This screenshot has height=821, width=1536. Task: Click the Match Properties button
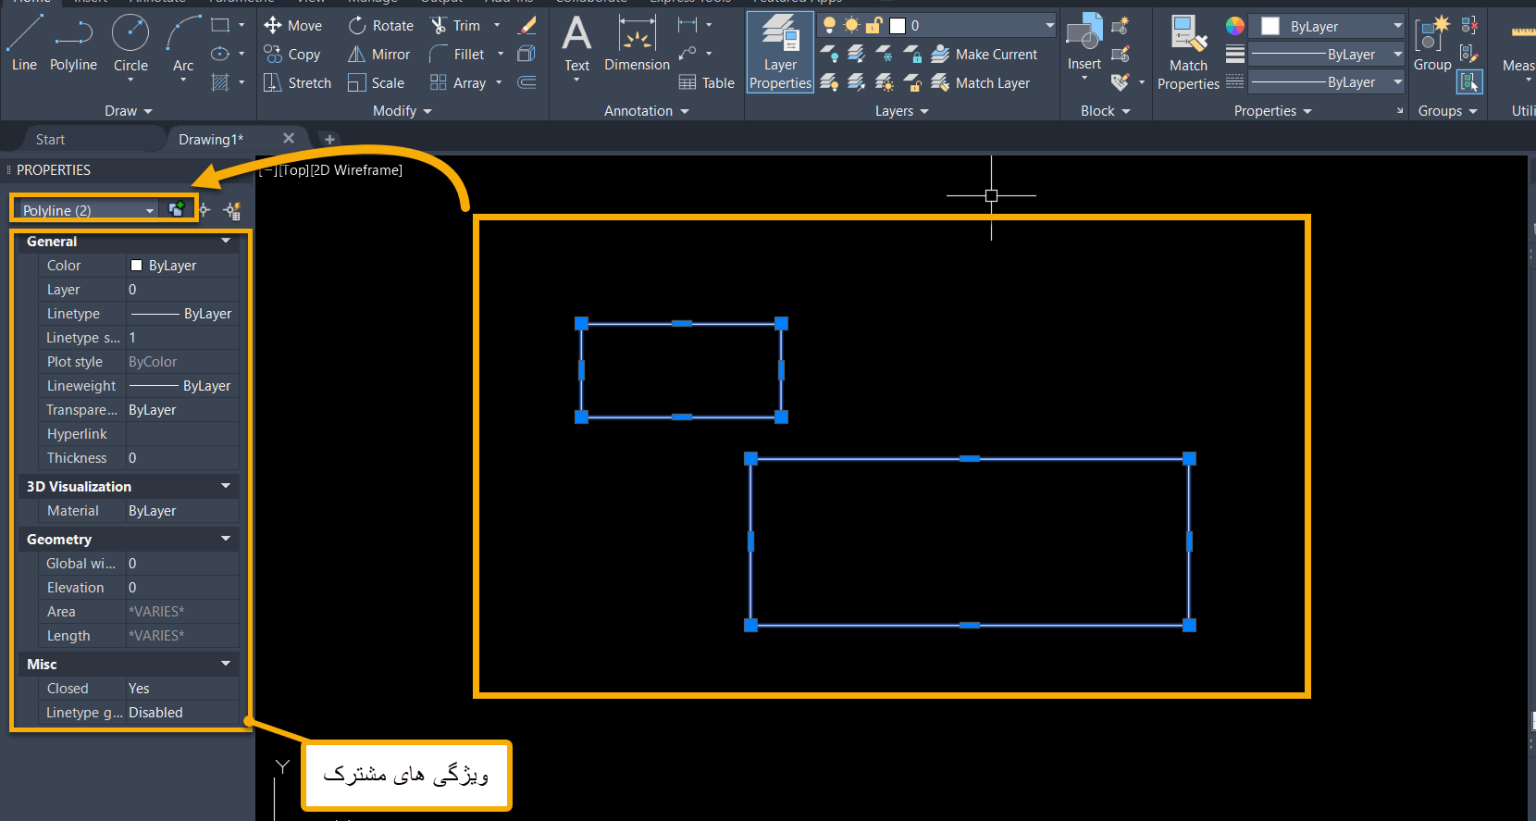[x=1188, y=52]
